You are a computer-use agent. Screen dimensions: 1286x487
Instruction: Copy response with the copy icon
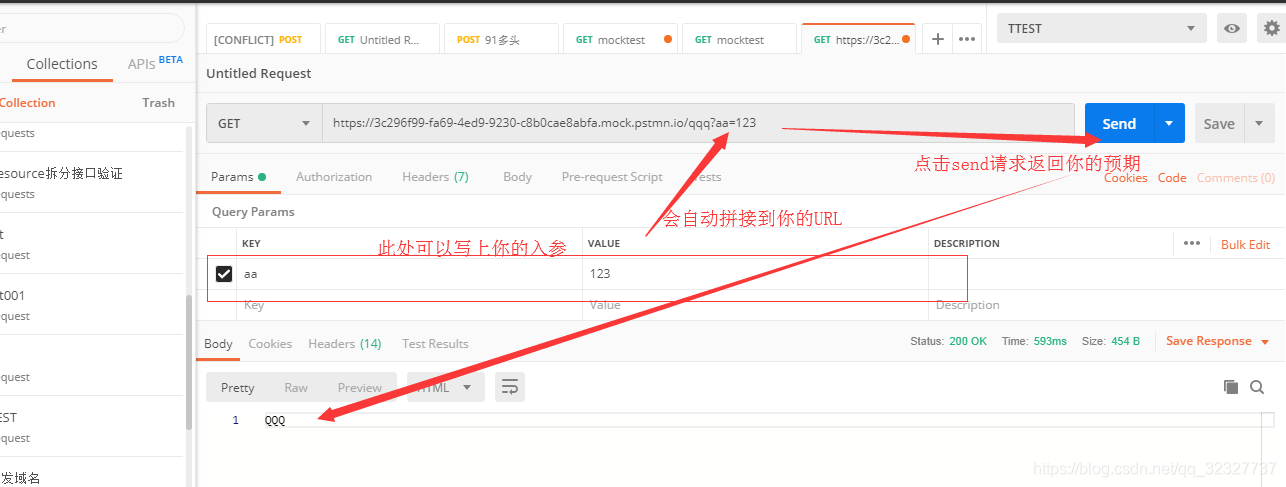(x=1231, y=387)
